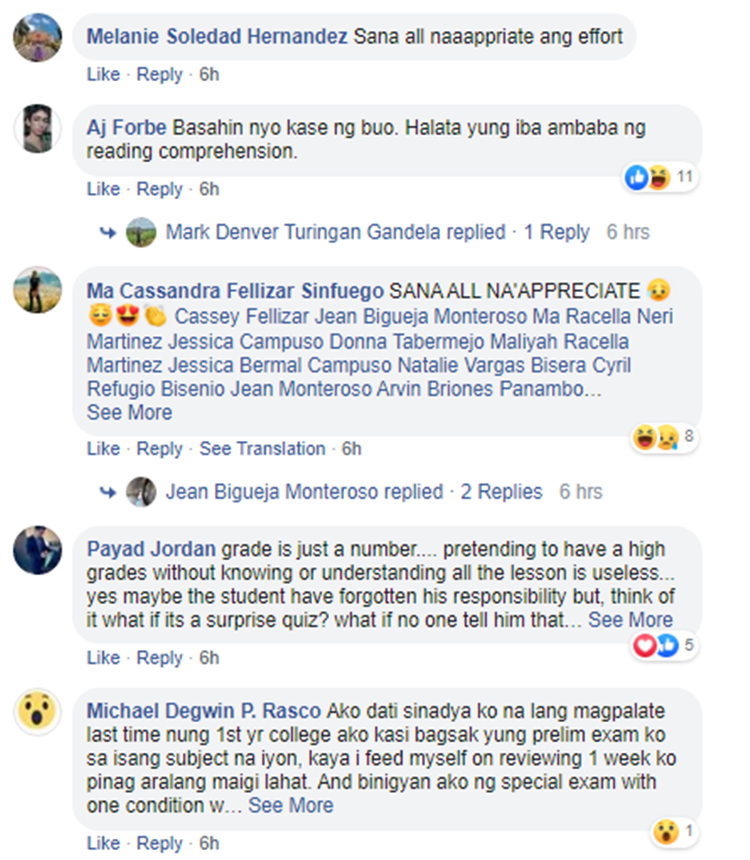Open Payad Jordan's profile name link
This screenshot has width=750, height=860.
[151, 549]
